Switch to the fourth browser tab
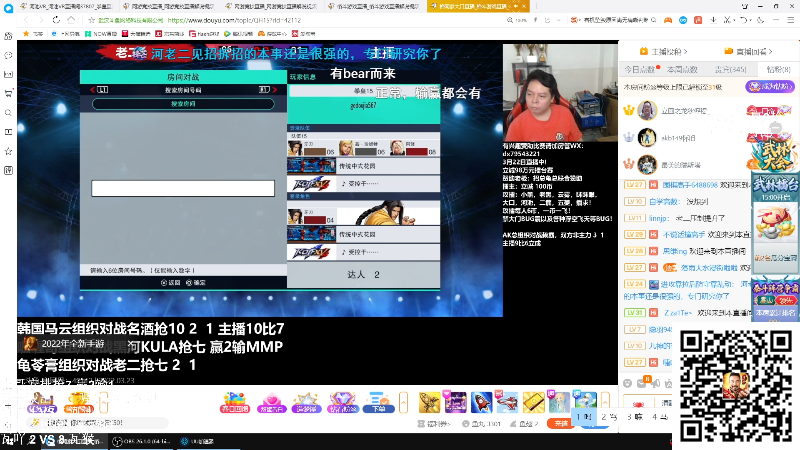 point(374,6)
